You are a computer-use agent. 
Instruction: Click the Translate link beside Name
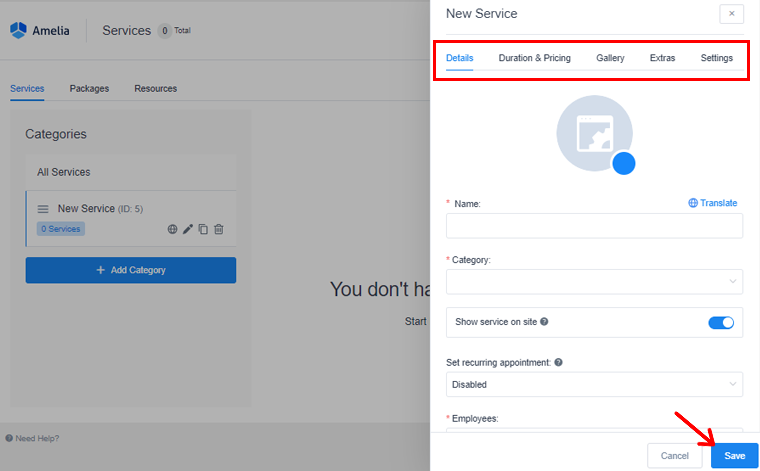point(712,203)
